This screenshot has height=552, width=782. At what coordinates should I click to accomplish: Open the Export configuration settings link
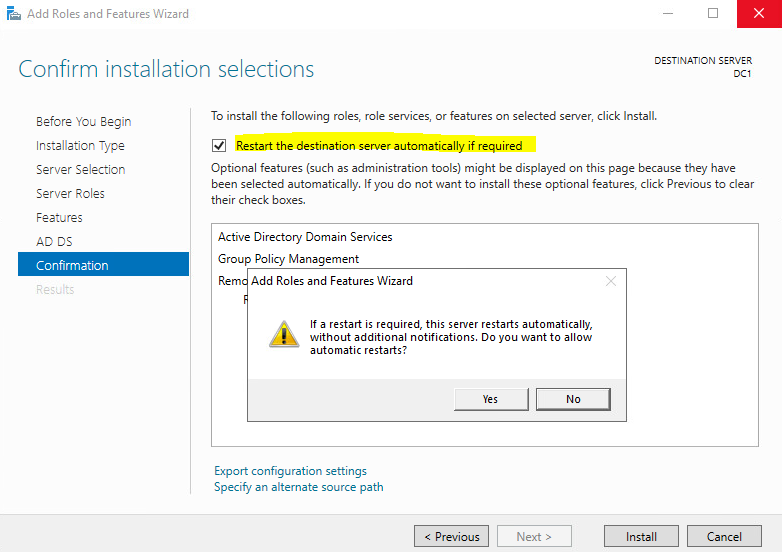pyautogui.click(x=290, y=471)
